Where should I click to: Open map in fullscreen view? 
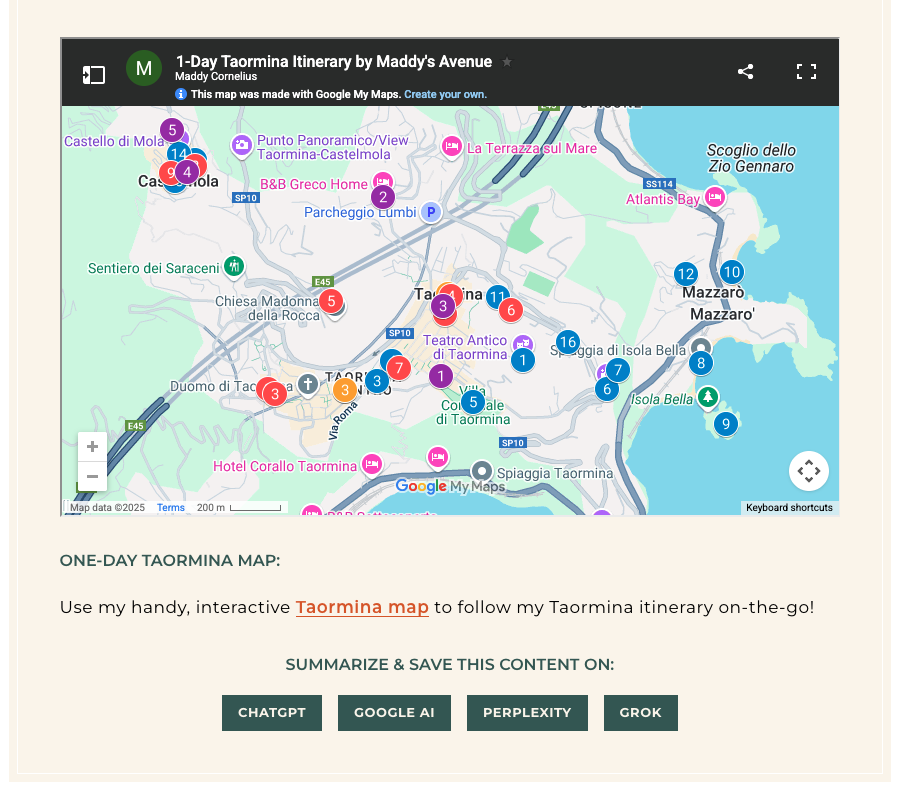click(806, 72)
